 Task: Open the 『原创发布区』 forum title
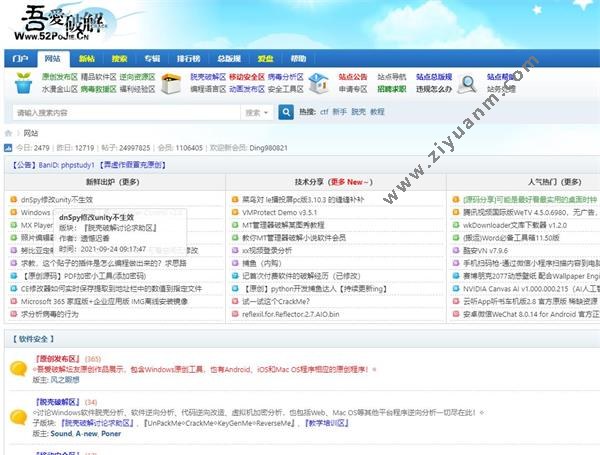click(x=57, y=359)
